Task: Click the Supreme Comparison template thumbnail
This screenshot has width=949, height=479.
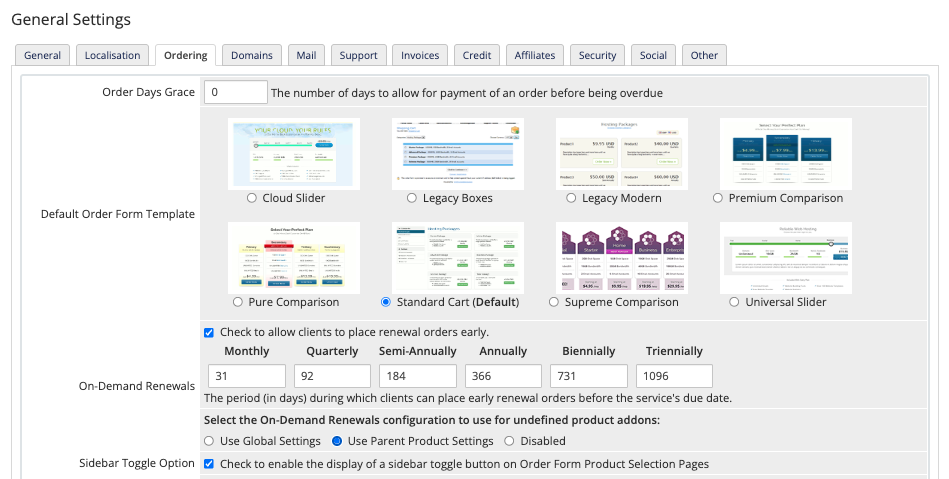Action: point(621,258)
